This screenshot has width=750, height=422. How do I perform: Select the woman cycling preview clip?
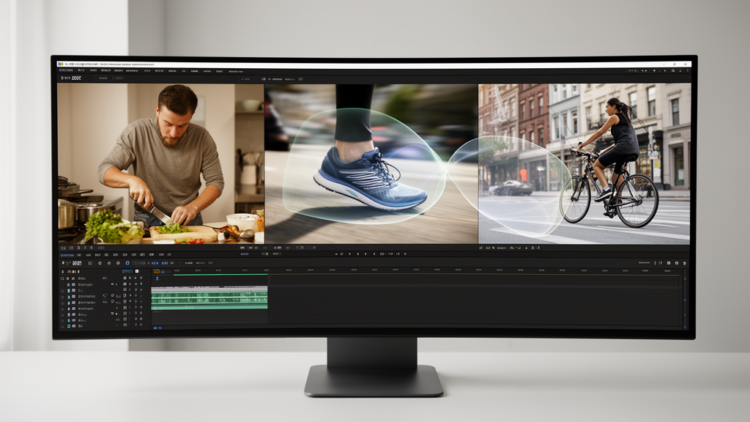point(585,164)
